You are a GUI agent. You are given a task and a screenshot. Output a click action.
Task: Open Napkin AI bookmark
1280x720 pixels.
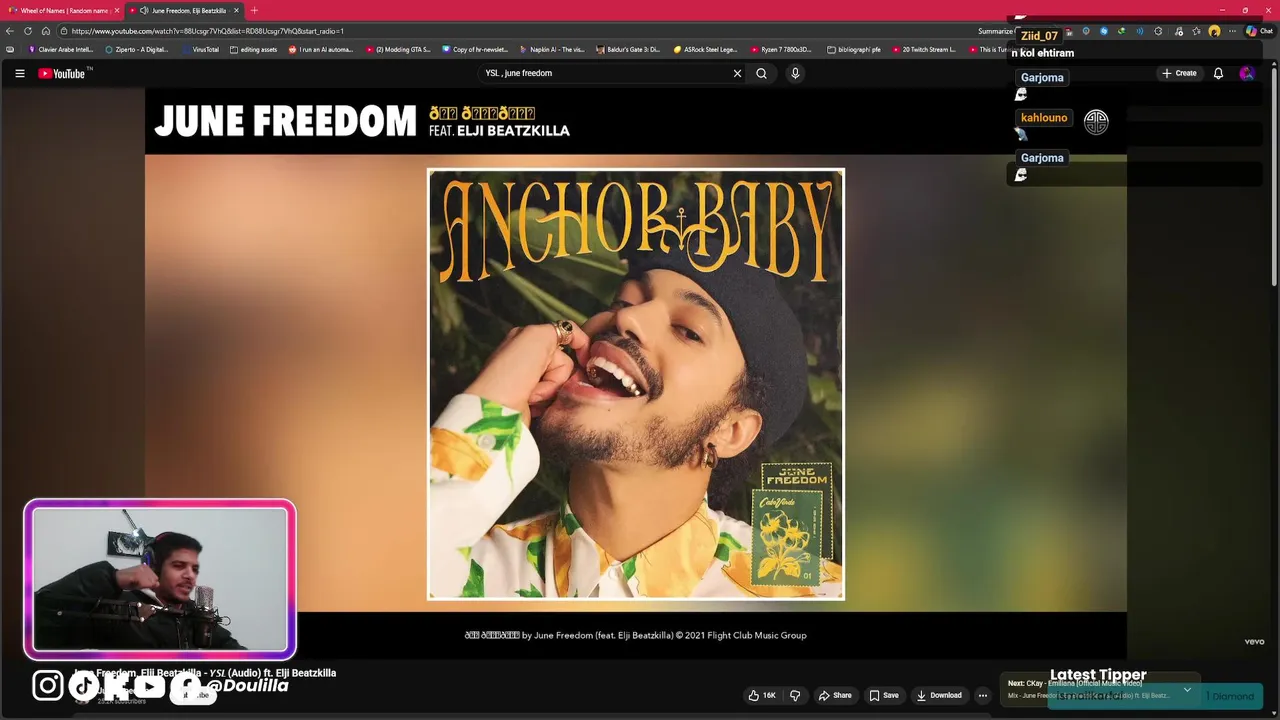pyautogui.click(x=552, y=49)
